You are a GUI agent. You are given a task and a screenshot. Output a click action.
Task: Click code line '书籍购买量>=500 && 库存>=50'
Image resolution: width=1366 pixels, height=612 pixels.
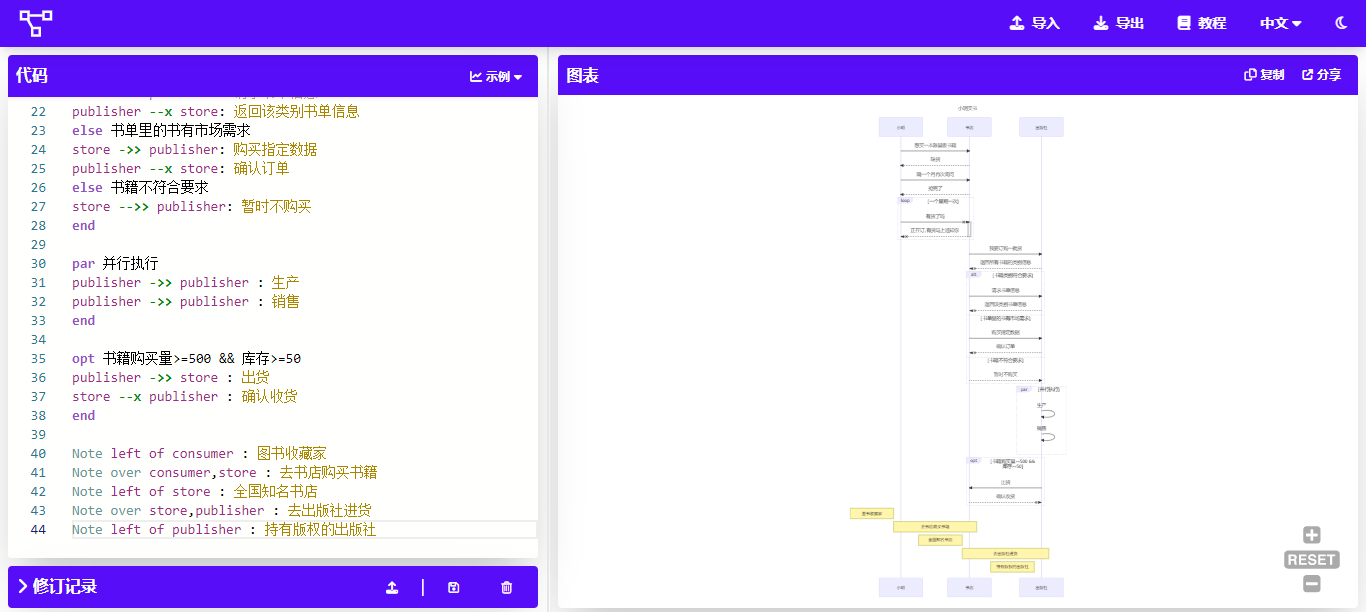coord(201,358)
